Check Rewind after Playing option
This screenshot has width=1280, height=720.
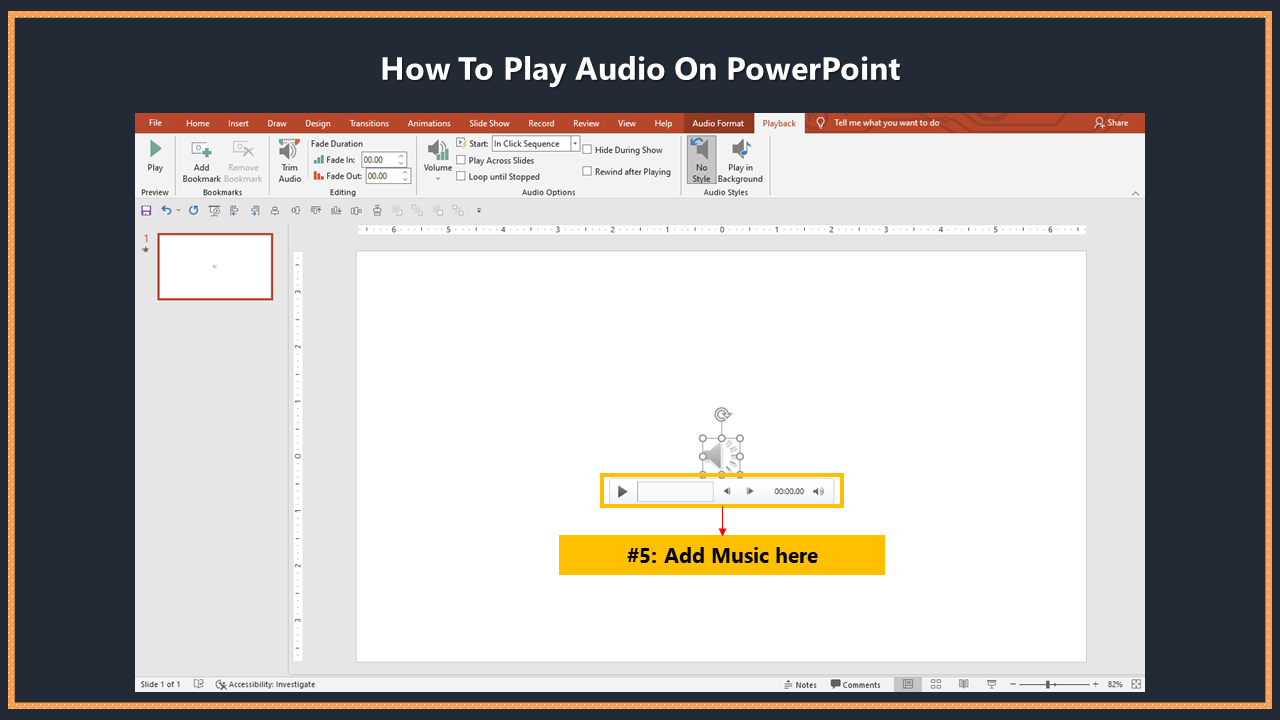point(587,171)
